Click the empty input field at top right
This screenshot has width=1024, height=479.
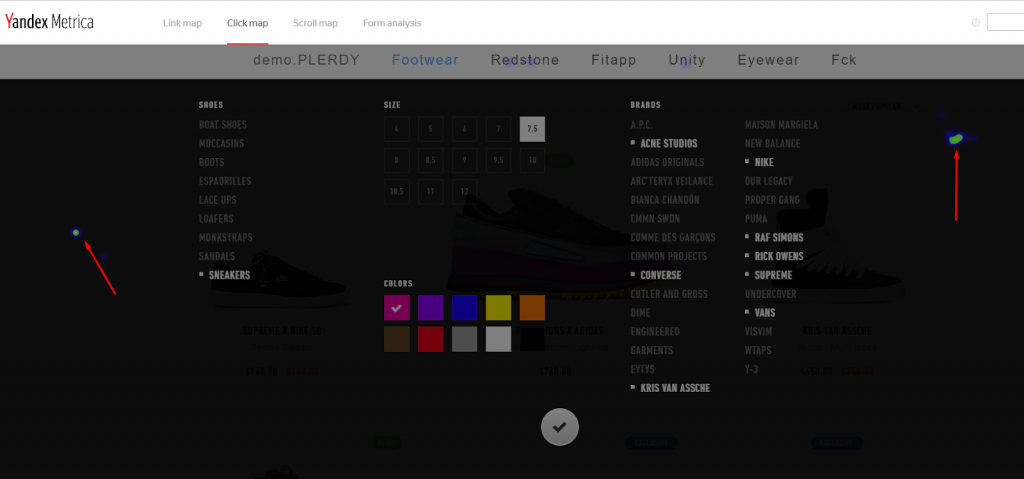pyautogui.click(x=1006, y=22)
